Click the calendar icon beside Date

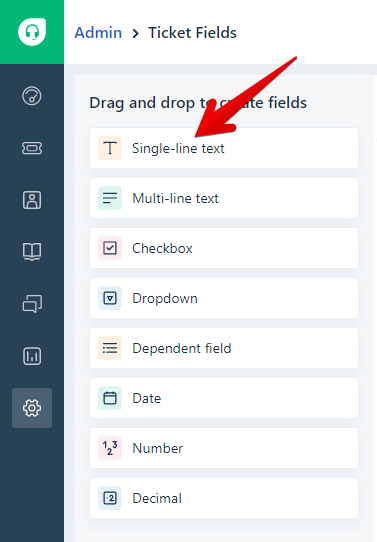click(110, 398)
